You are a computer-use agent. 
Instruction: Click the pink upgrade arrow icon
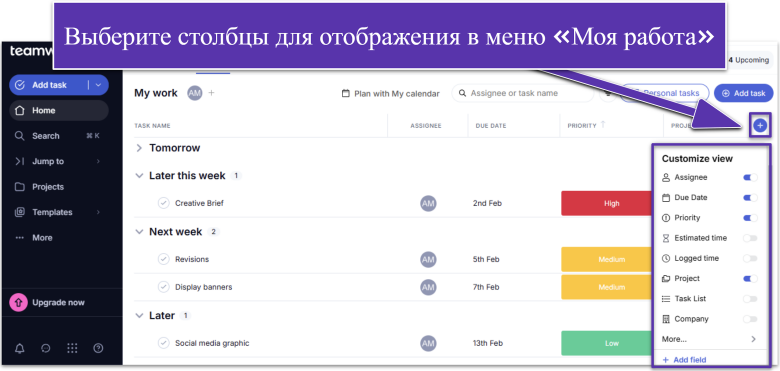tap(18, 302)
